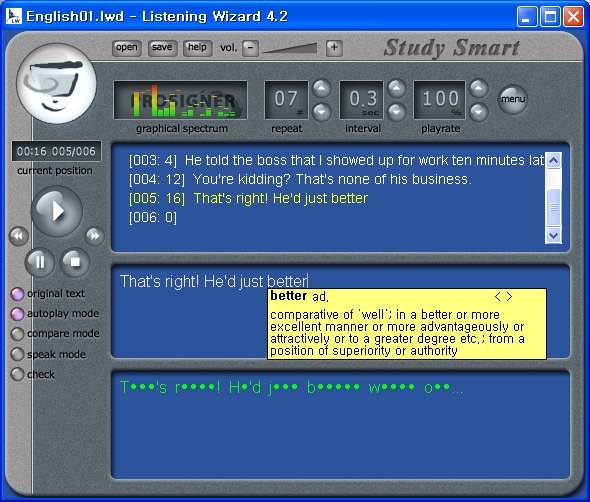Enable speak mode

tap(17, 354)
